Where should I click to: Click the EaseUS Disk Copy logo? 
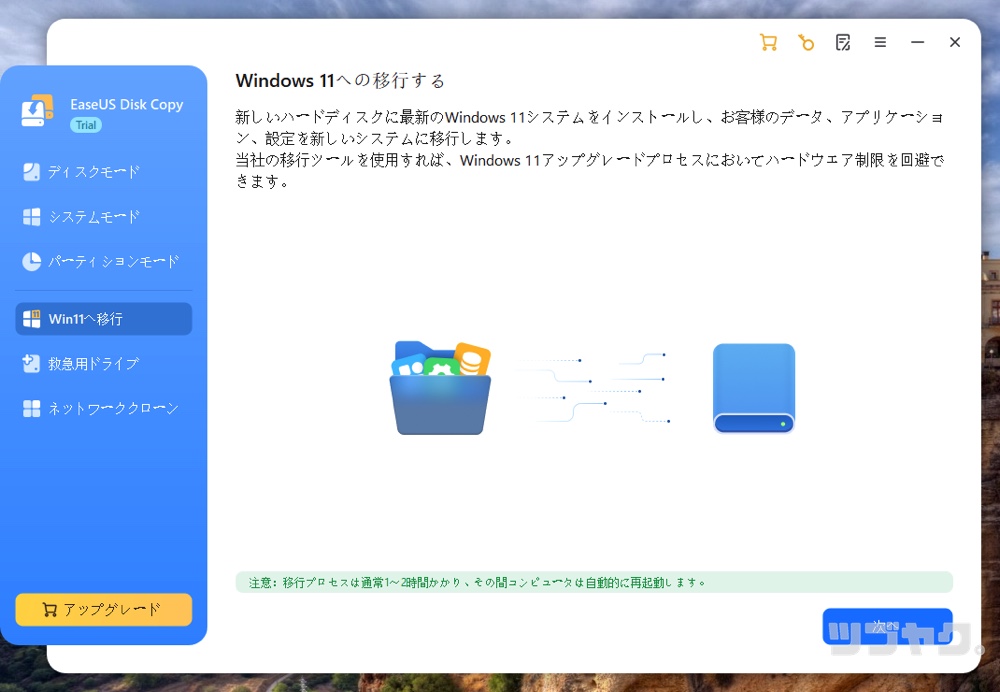pos(37,110)
